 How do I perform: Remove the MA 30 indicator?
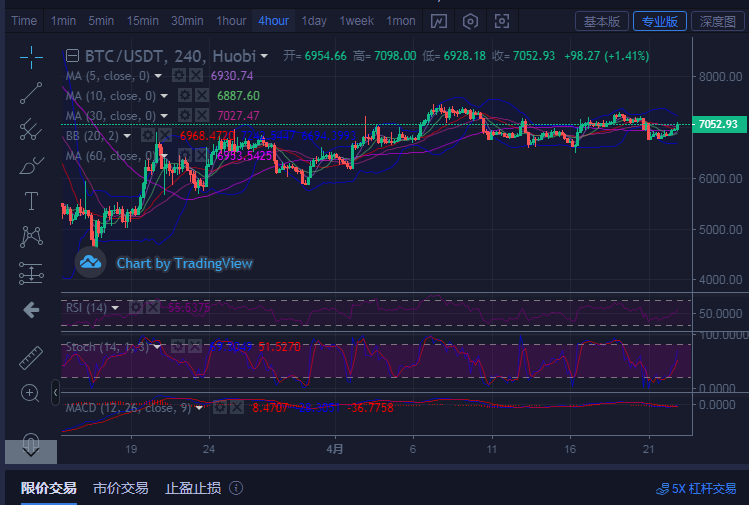[x=202, y=116]
